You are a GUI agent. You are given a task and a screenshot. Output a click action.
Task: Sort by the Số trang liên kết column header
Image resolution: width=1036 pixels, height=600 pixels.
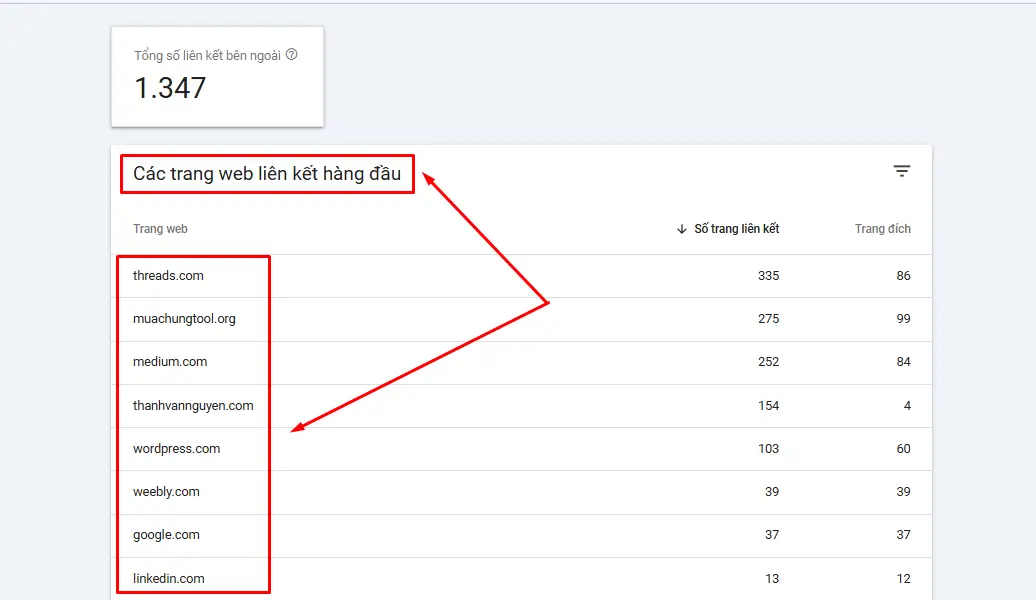pyautogui.click(x=736, y=229)
